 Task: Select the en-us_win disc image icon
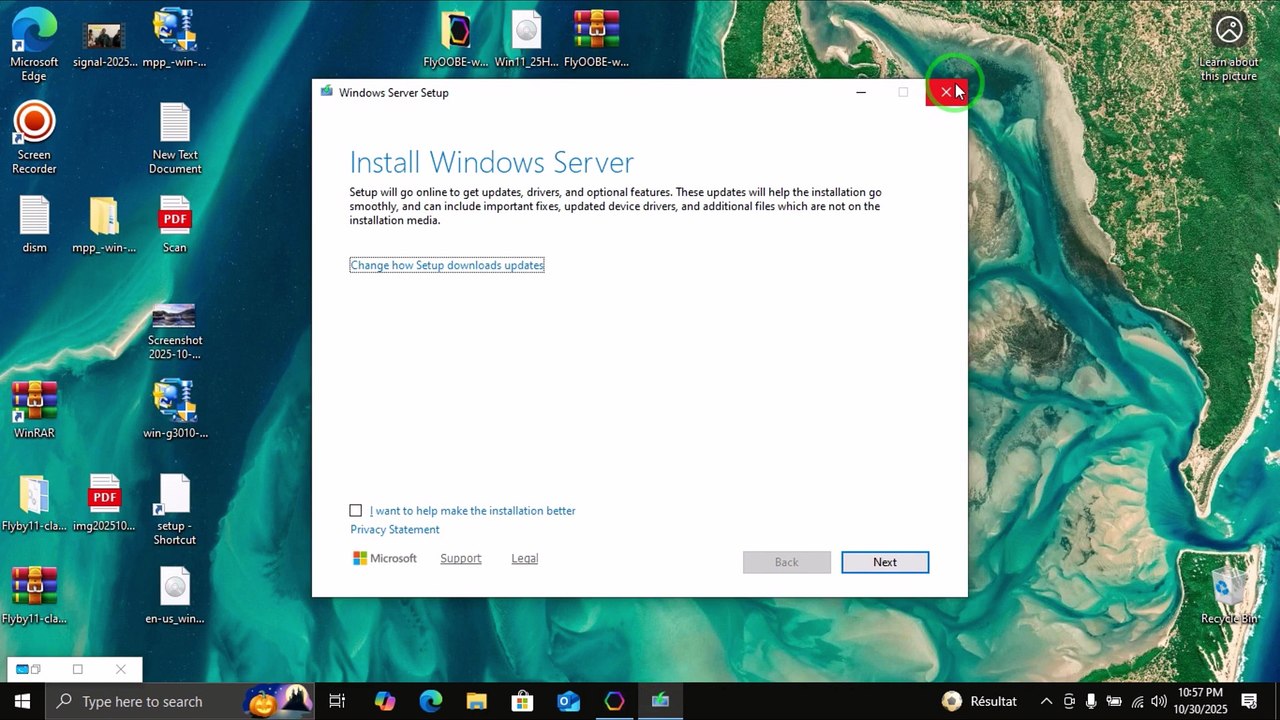tap(174, 596)
